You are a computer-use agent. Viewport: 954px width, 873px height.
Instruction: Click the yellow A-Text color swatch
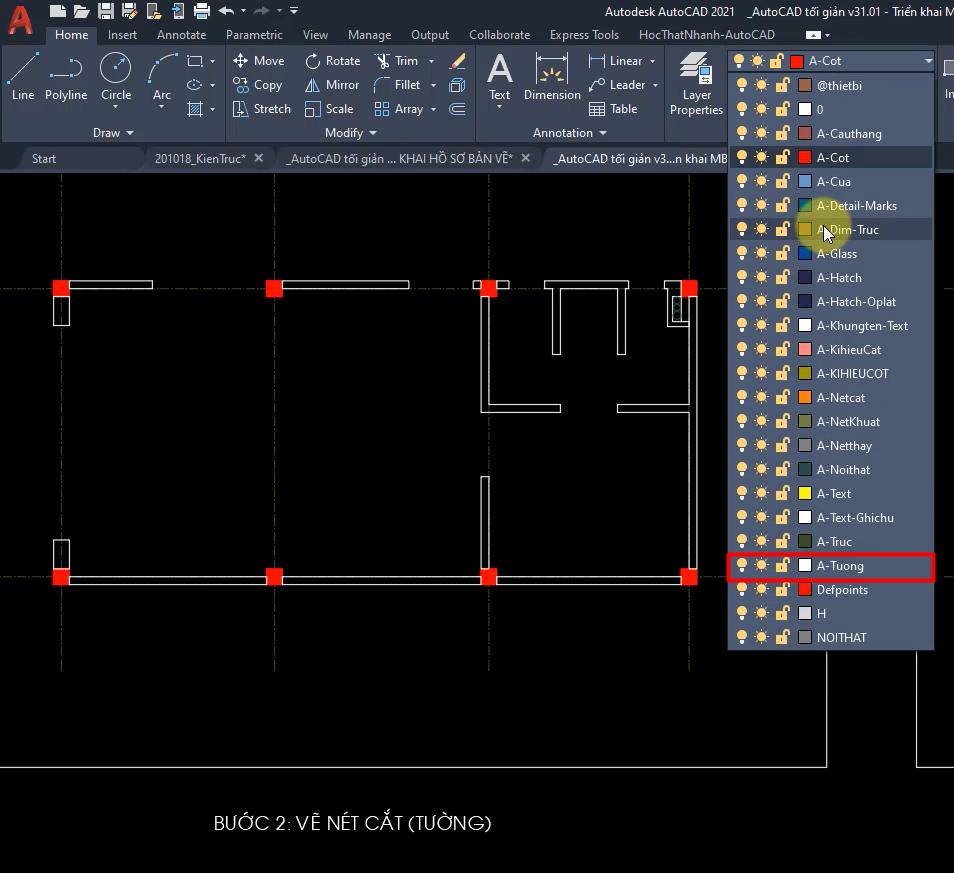coord(805,494)
